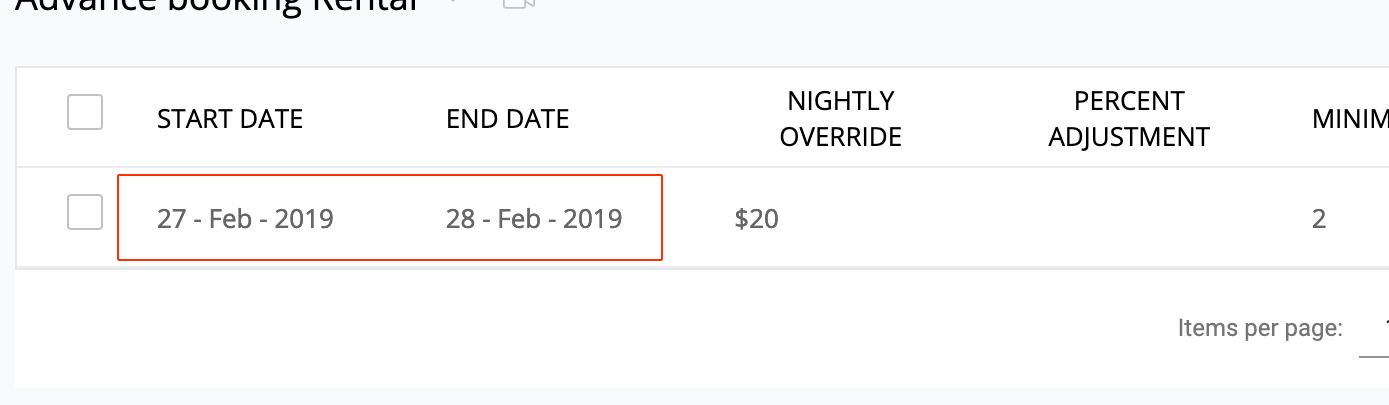
Task: Click the Advance booking Rental page title
Action: point(217,4)
